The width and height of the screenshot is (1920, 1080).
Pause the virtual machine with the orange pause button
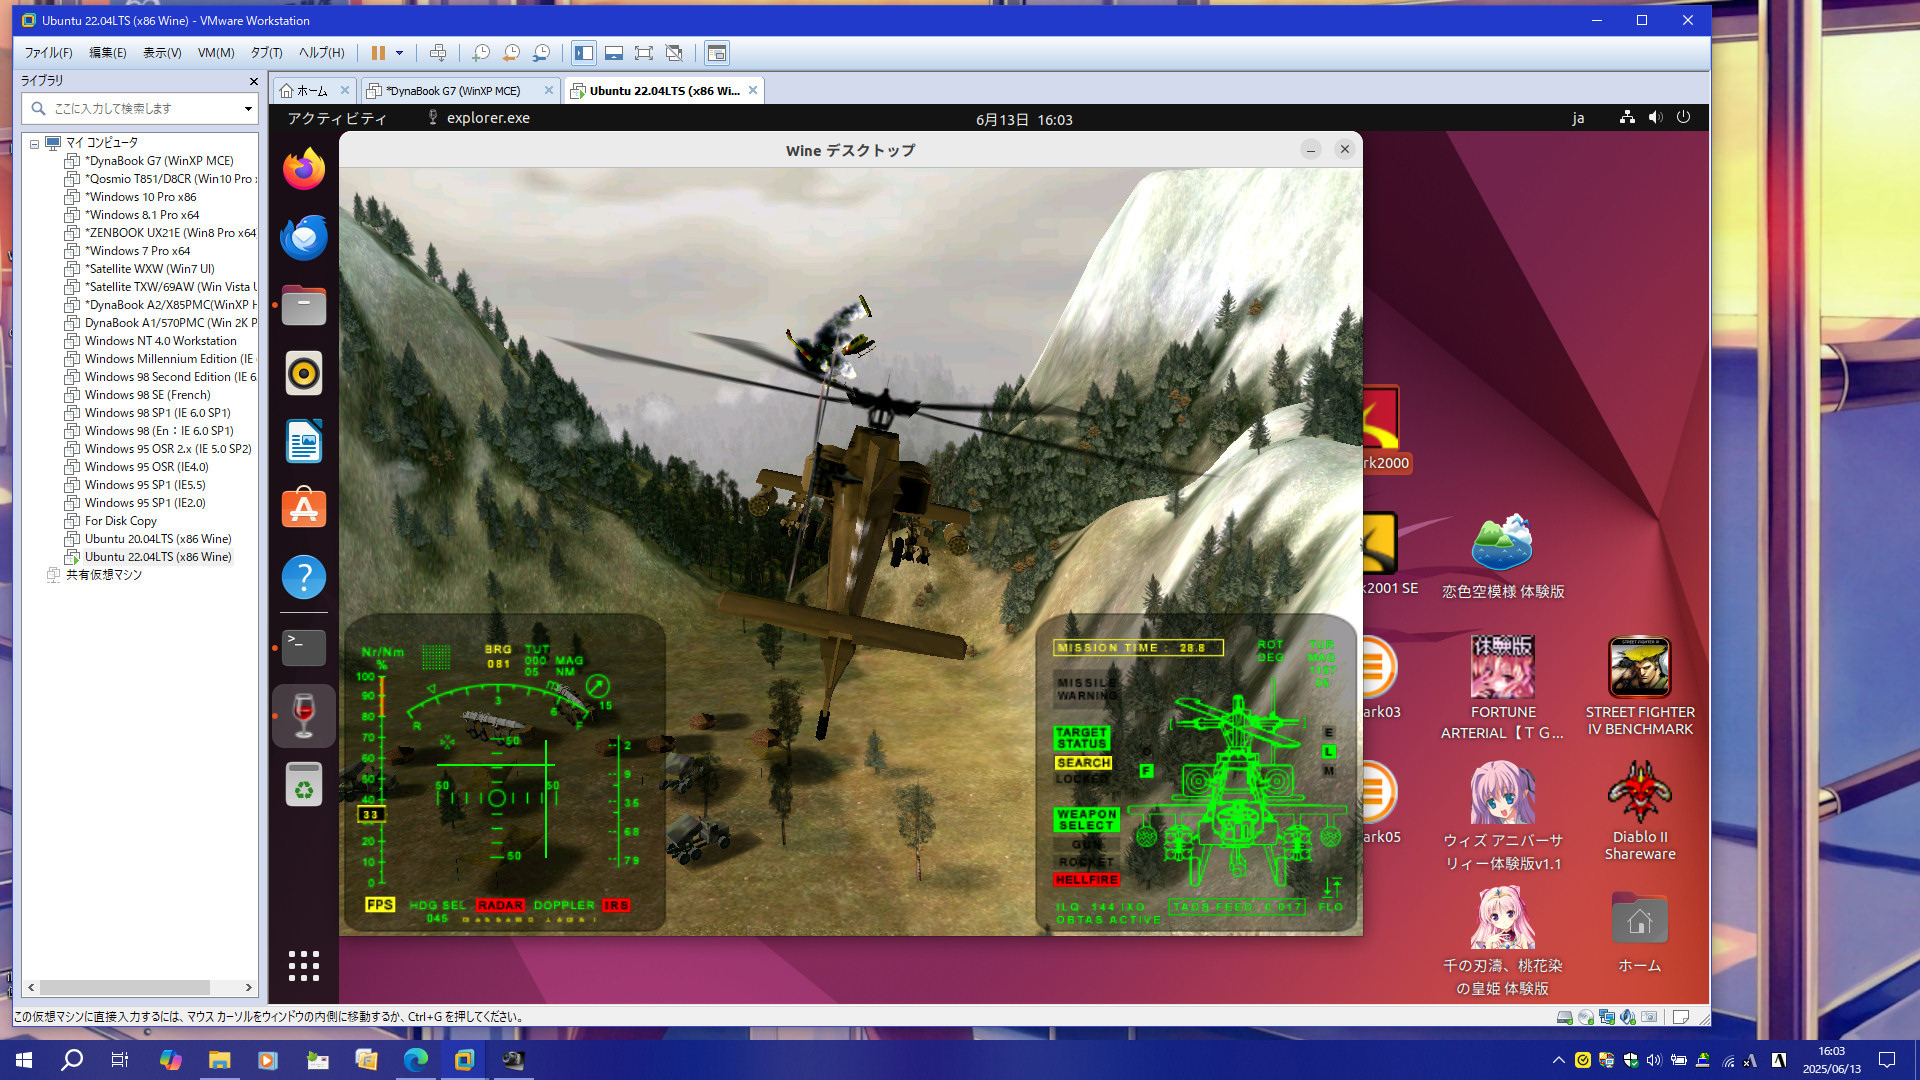[x=378, y=53]
